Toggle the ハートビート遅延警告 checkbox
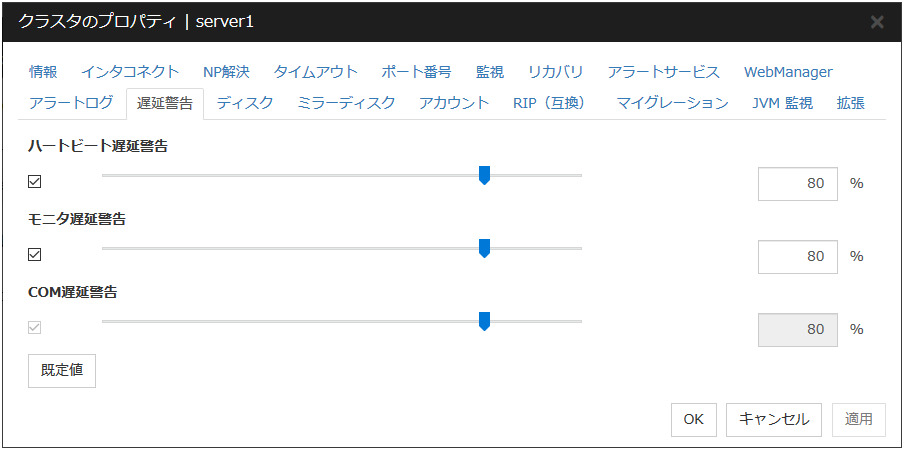Image resolution: width=904 pixels, height=450 pixels. tap(35, 182)
